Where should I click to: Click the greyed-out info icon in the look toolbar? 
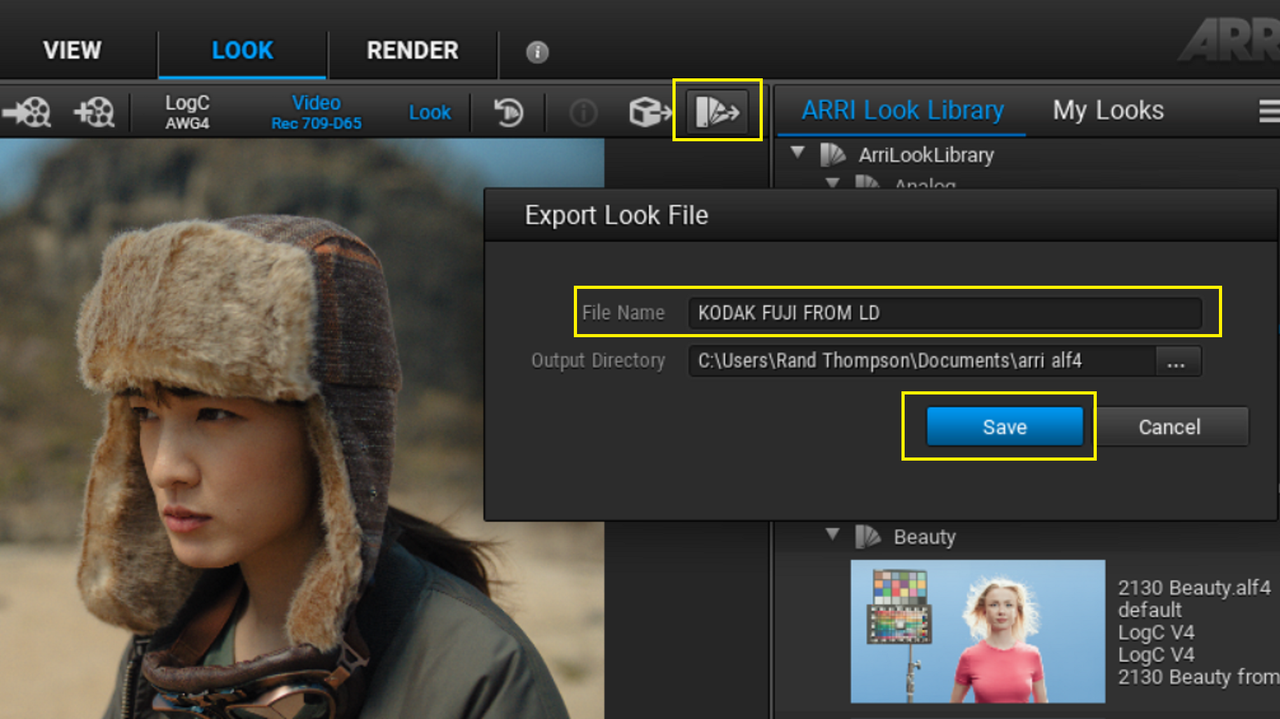tap(583, 113)
